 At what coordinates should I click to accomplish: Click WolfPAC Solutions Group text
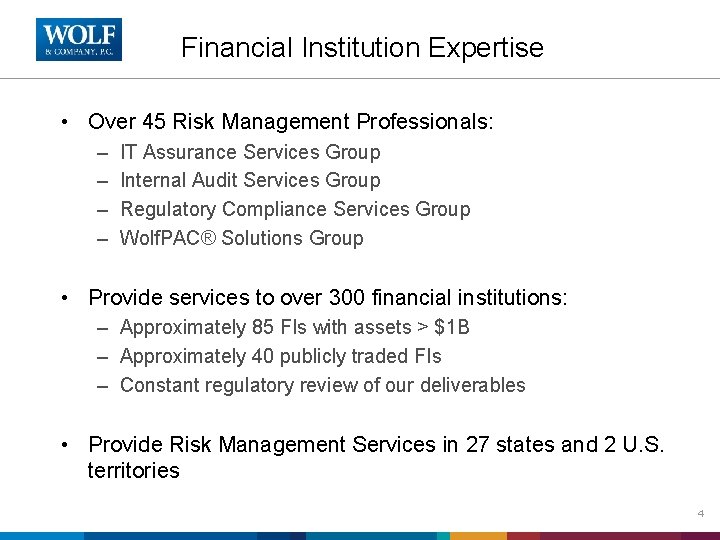click(x=242, y=238)
